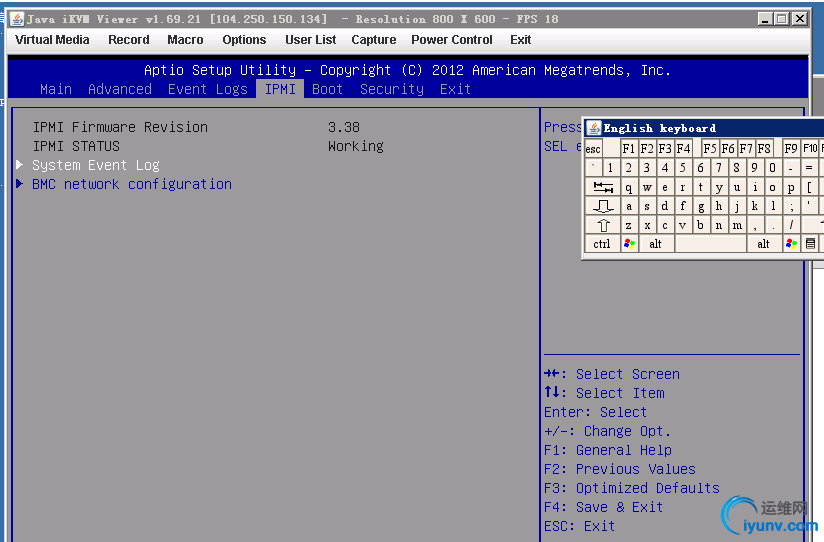This screenshot has height=542, width=824.
Task: Click the number 0 key on virtual keyboard
Action: pos(772,168)
